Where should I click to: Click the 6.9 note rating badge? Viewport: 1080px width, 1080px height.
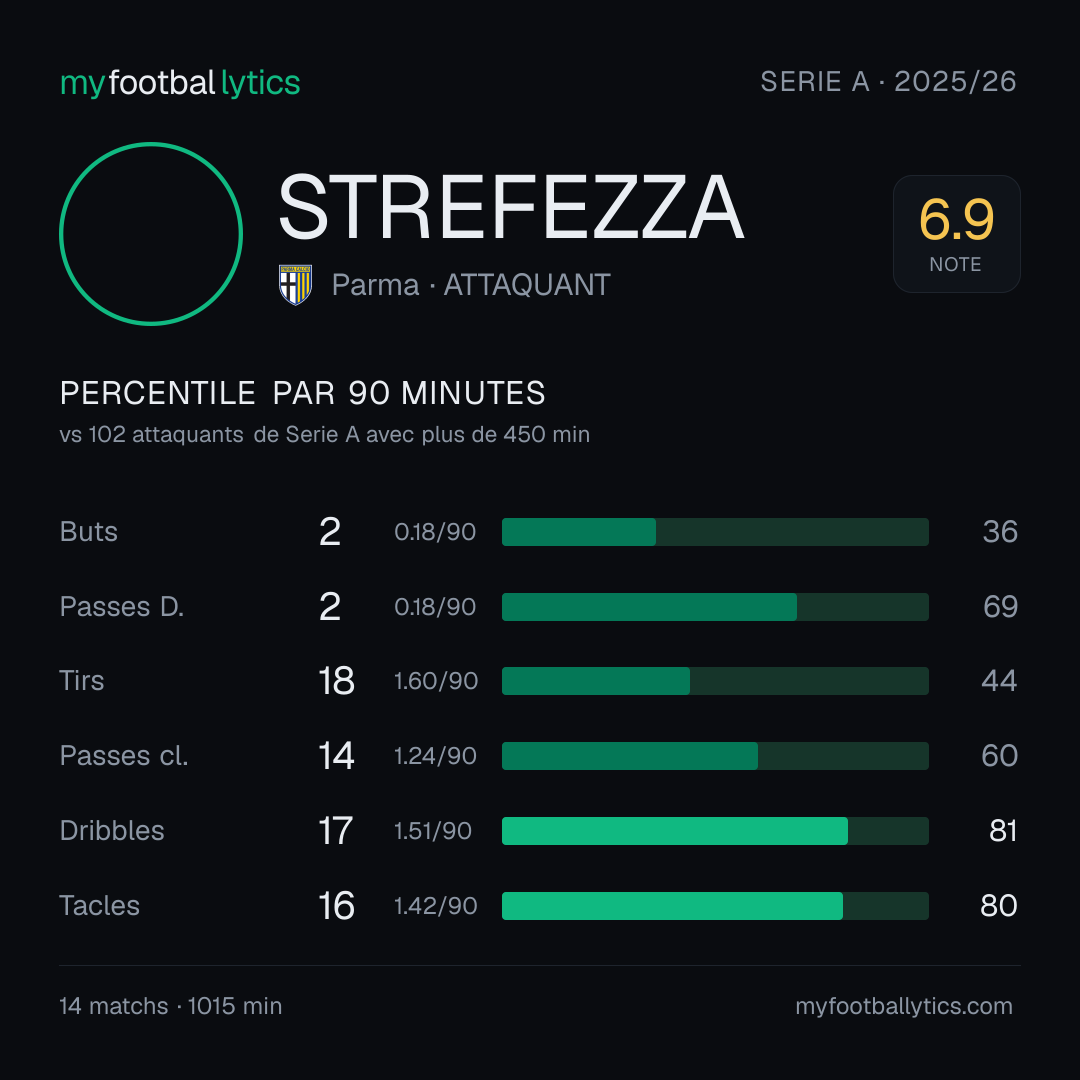pos(957,233)
